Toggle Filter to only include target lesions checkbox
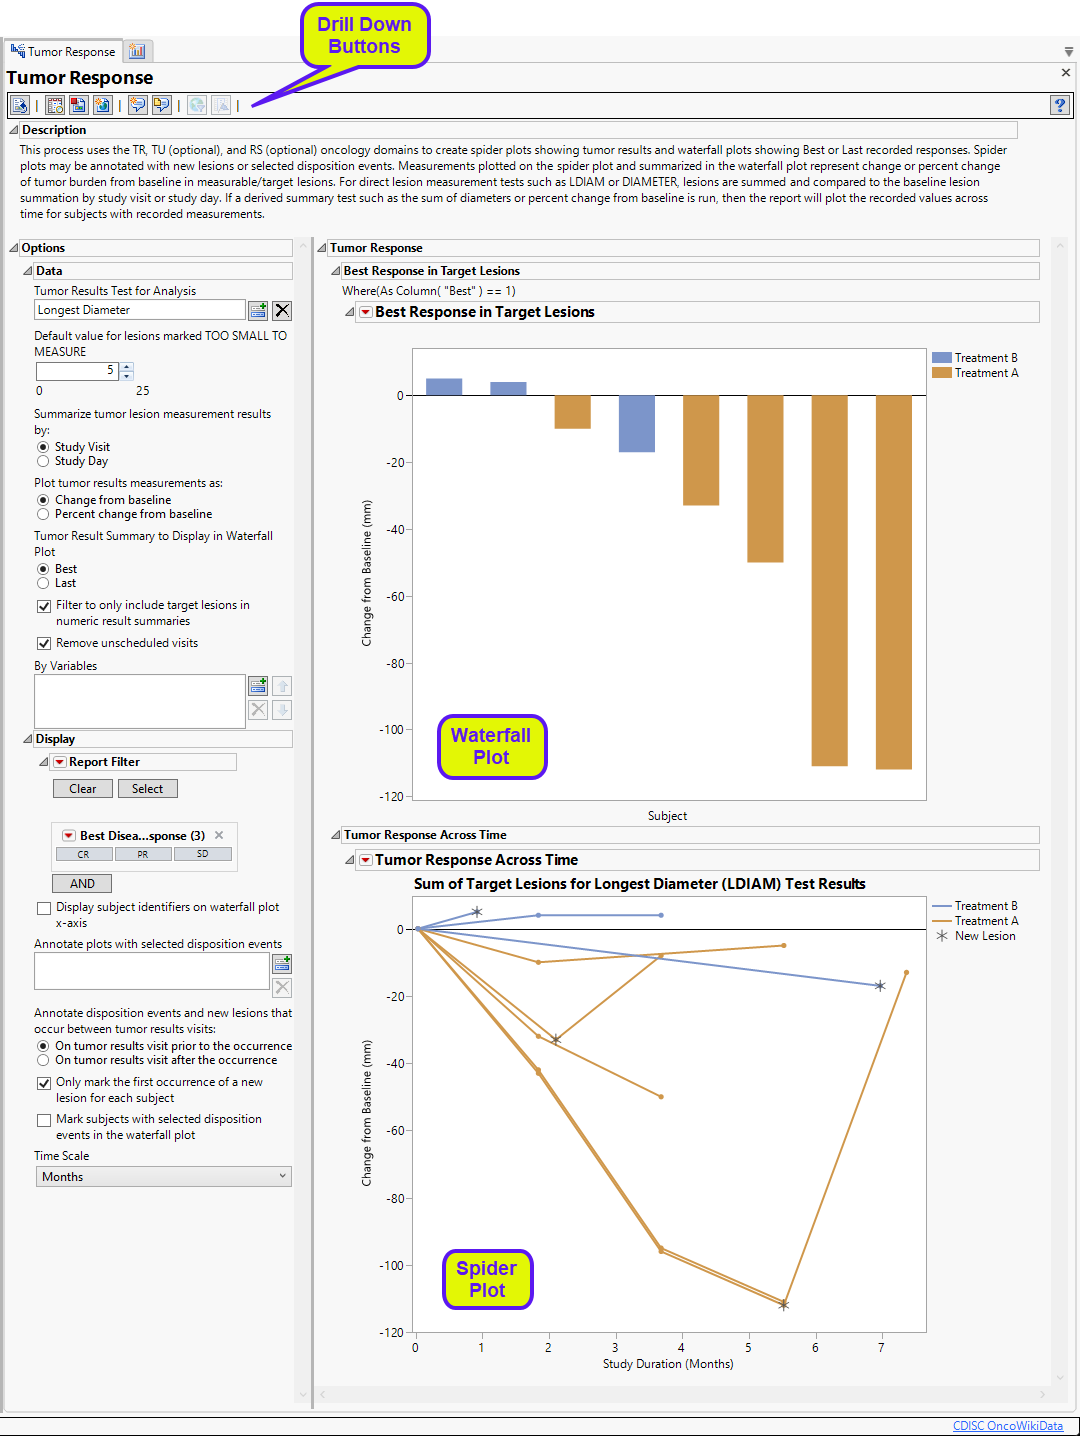 44,606
